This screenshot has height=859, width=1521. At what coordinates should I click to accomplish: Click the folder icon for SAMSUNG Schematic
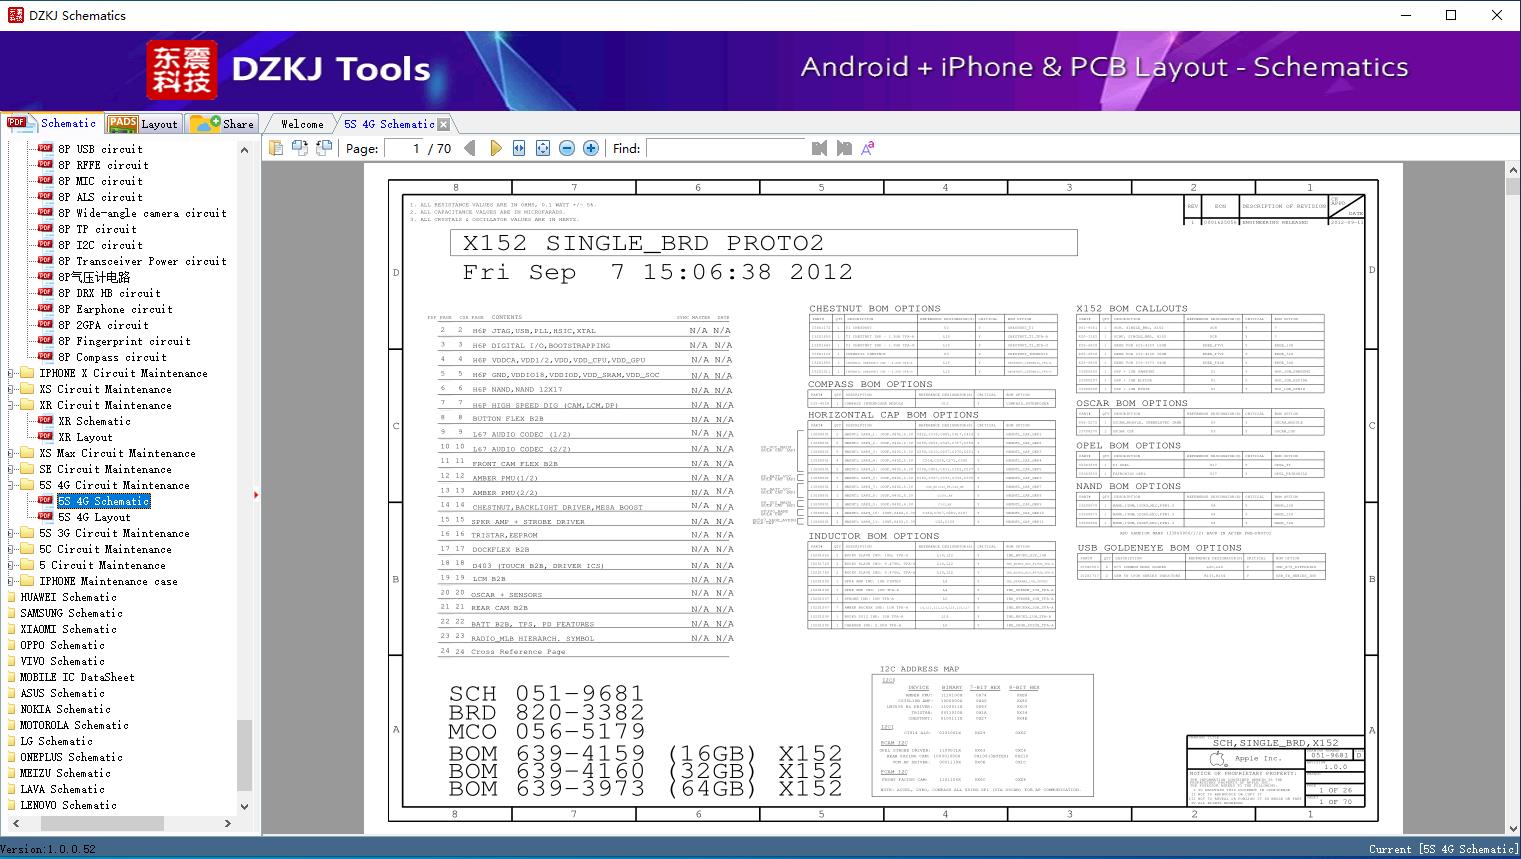tap(9, 613)
